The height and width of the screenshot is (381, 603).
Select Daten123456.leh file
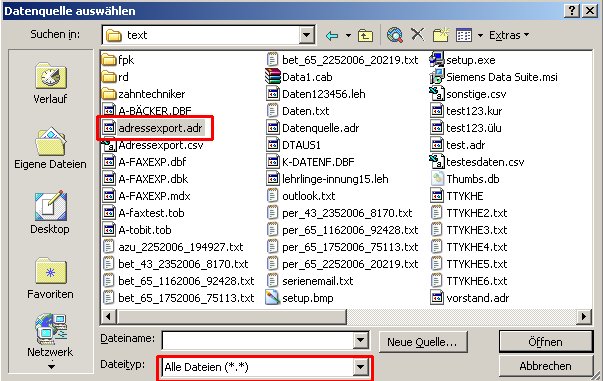pos(315,94)
